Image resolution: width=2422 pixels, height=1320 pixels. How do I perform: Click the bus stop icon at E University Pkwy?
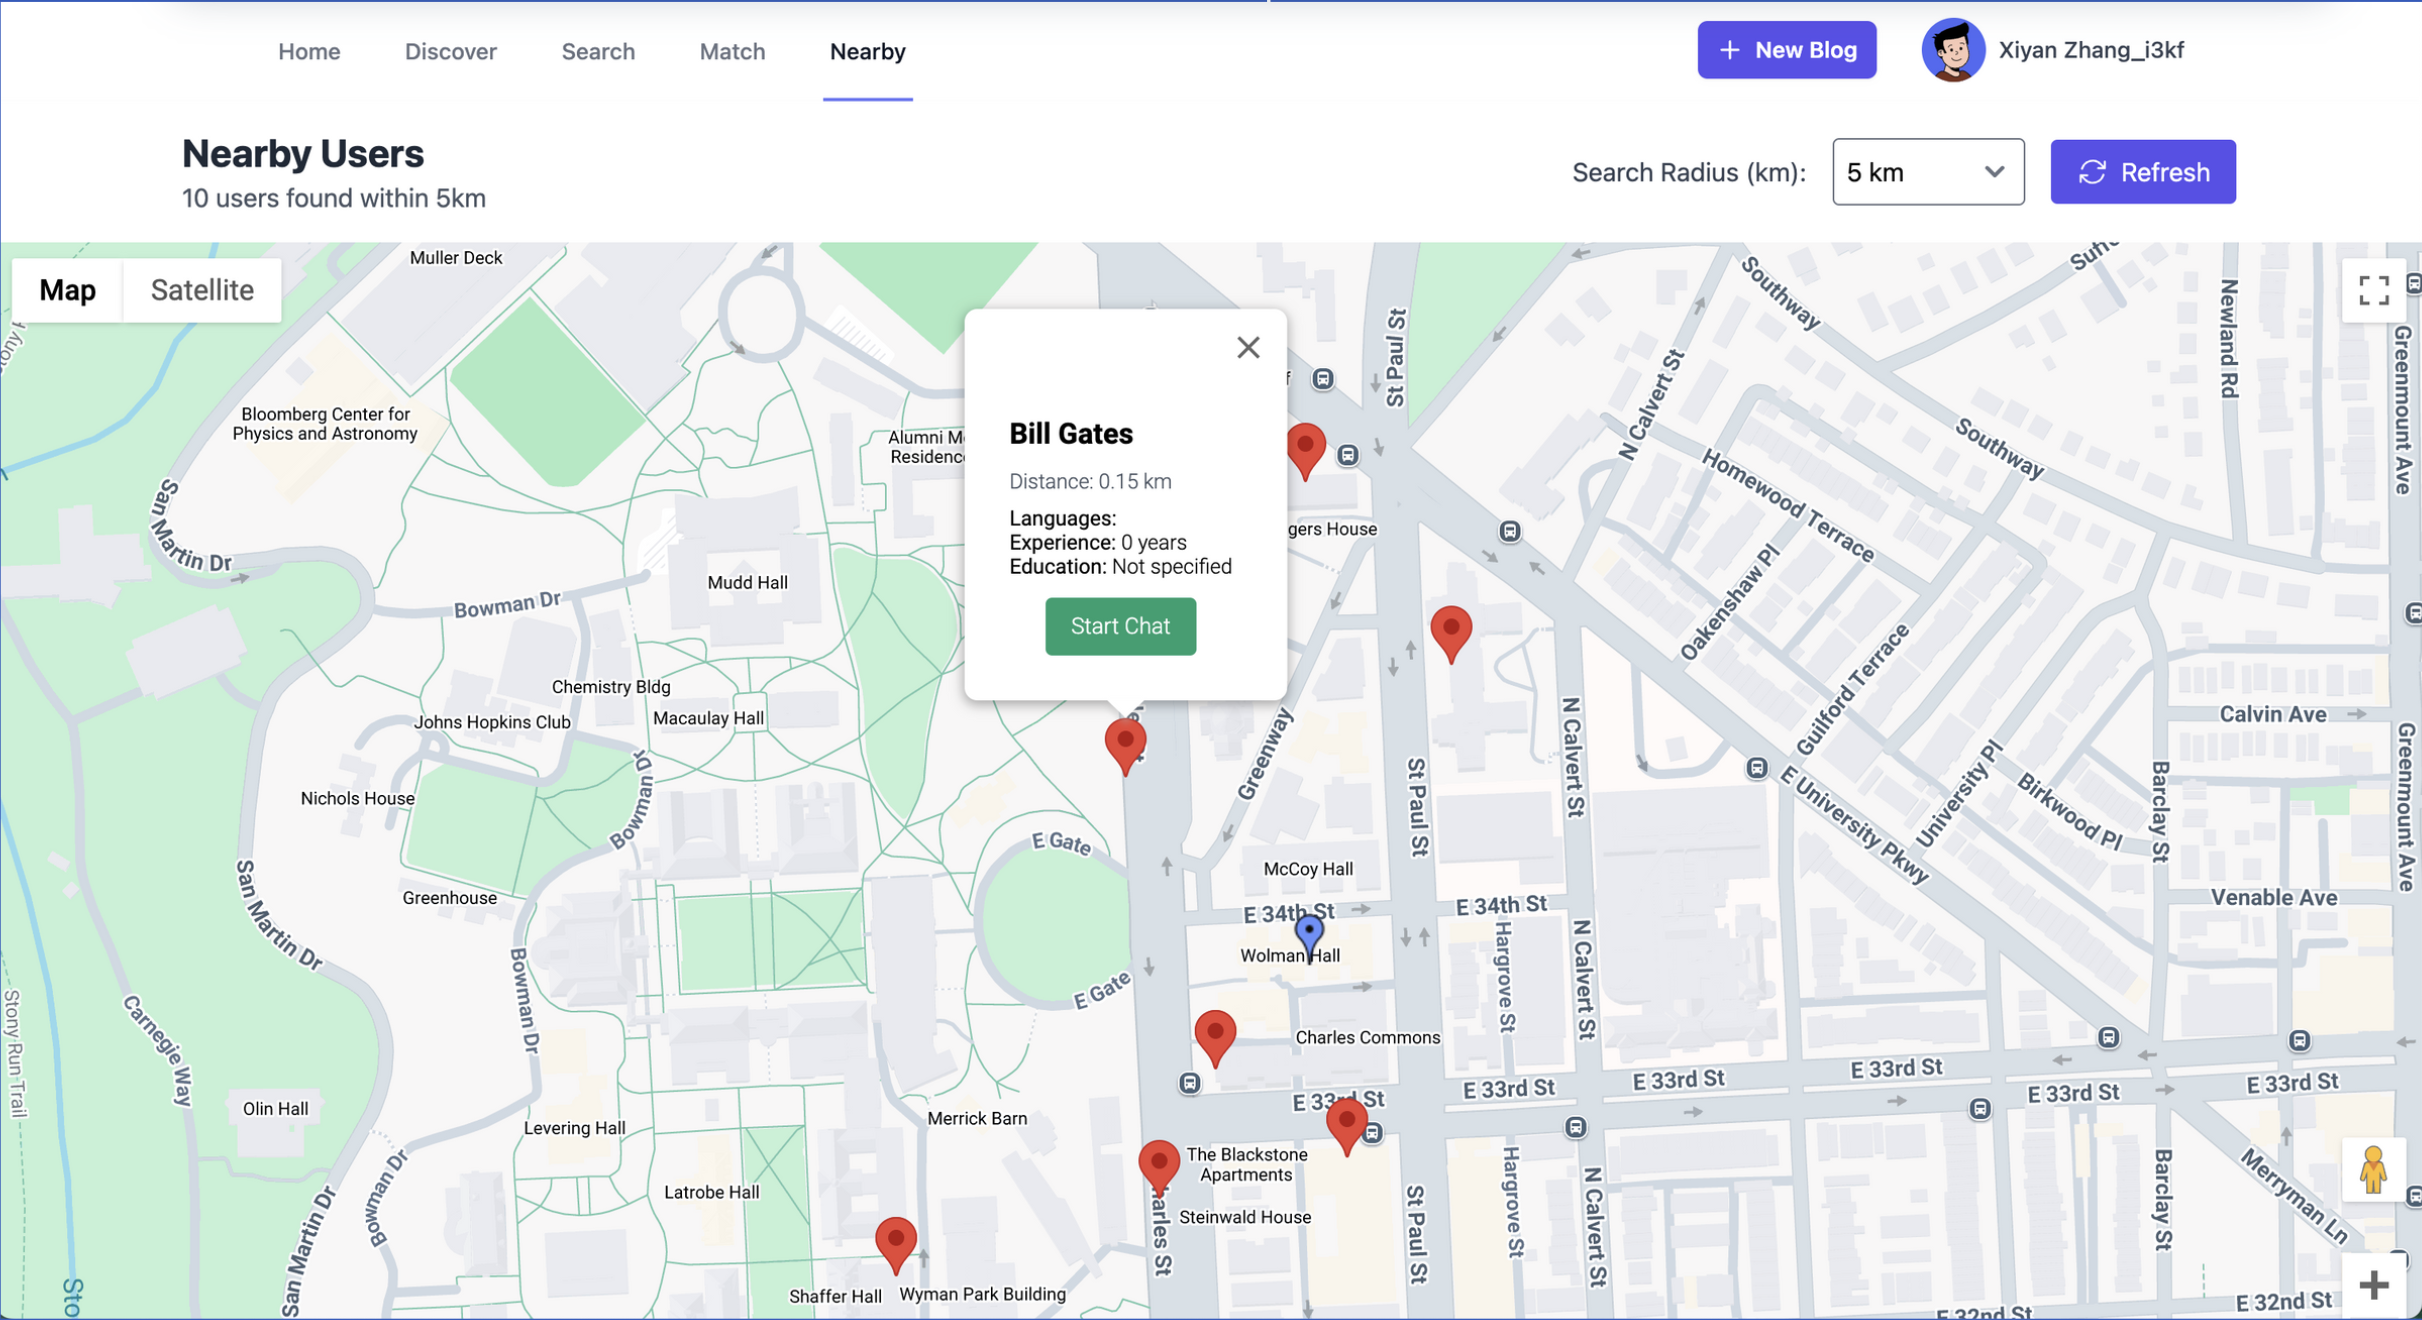[1756, 768]
